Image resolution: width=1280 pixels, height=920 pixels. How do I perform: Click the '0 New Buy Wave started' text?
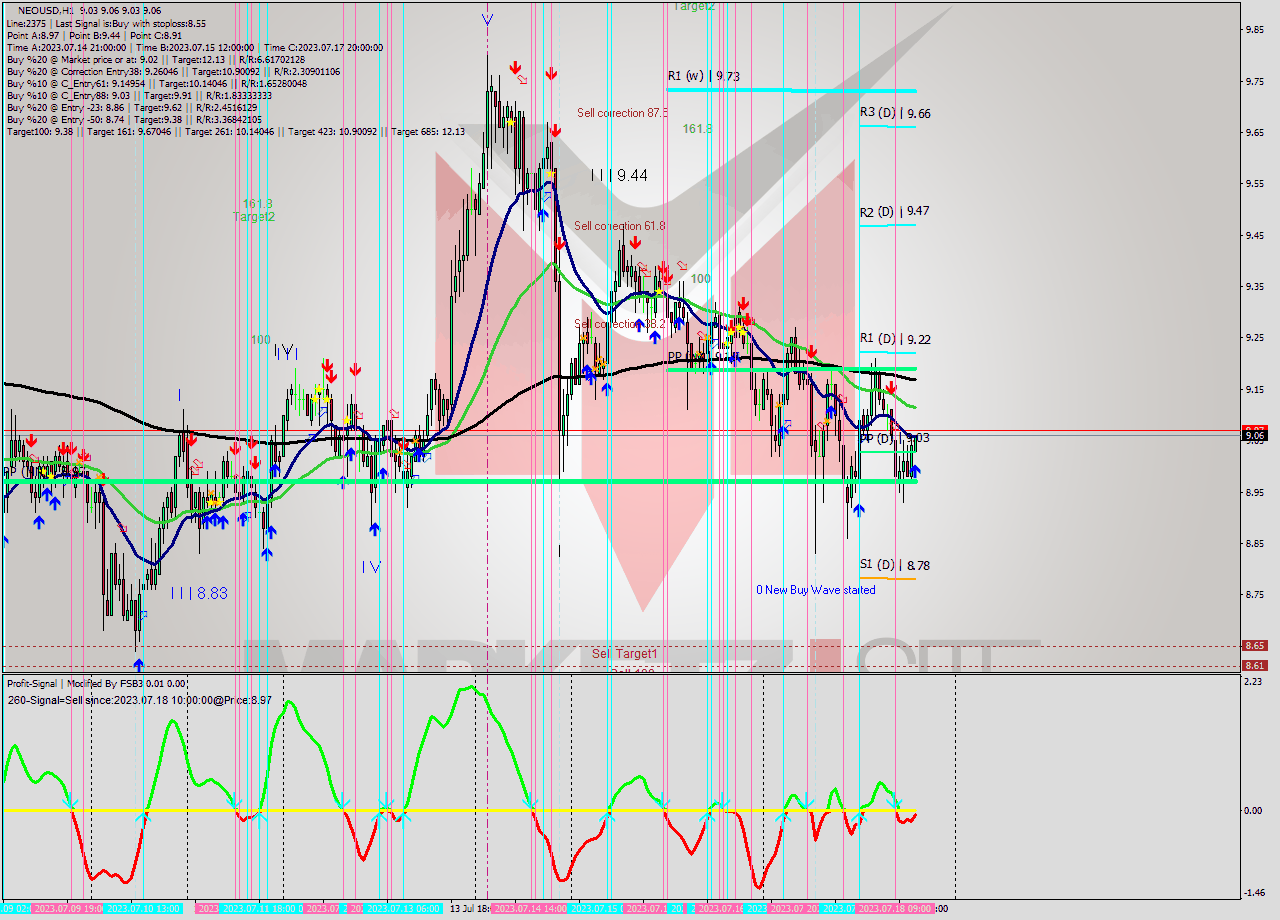[816, 590]
